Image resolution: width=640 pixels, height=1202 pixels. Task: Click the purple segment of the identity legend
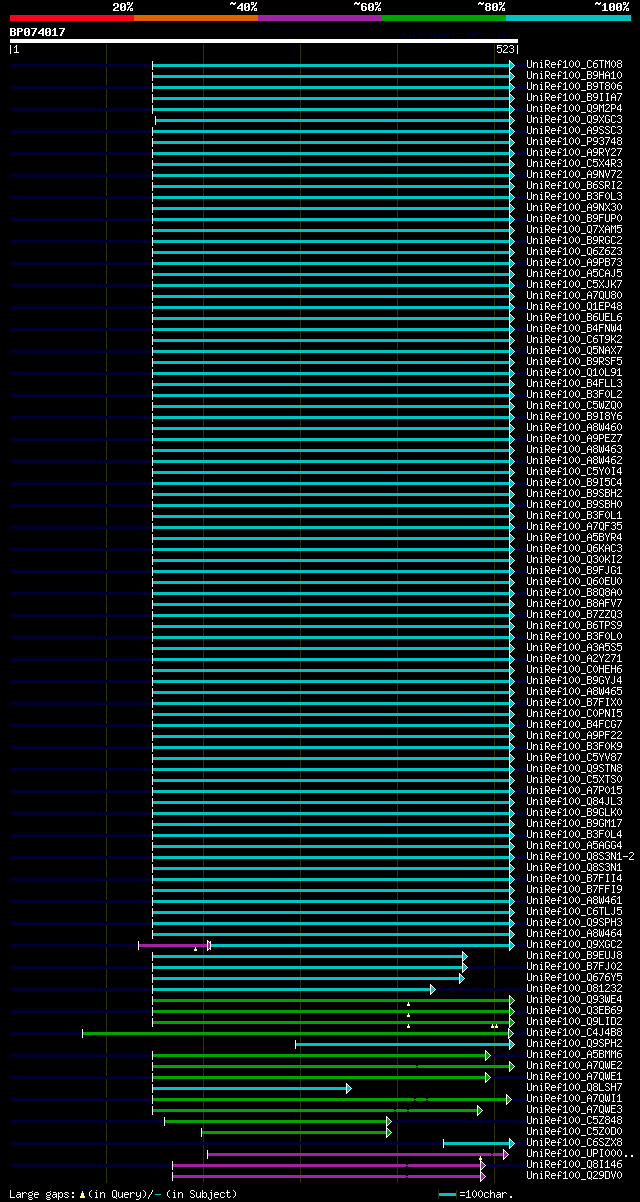tap(320, 18)
